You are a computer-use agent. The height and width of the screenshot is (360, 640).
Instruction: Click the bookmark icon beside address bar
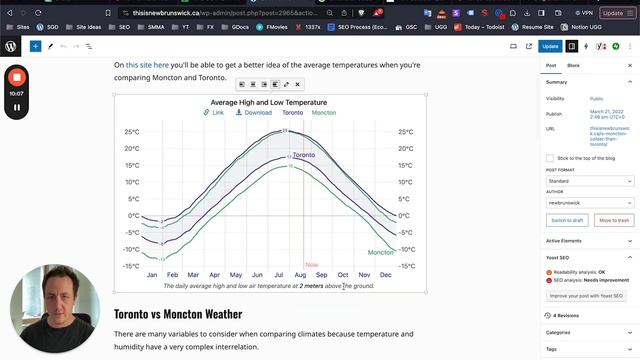[108, 13]
